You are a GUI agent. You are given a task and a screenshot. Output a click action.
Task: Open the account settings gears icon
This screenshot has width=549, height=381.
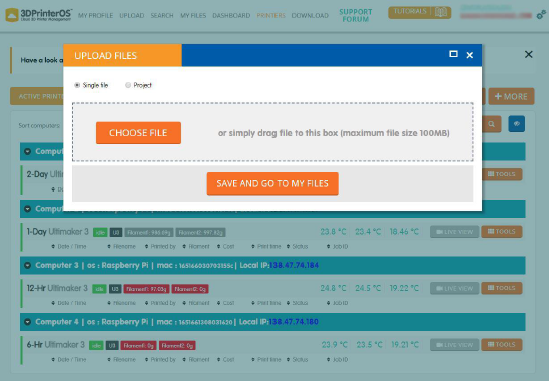point(541,14)
